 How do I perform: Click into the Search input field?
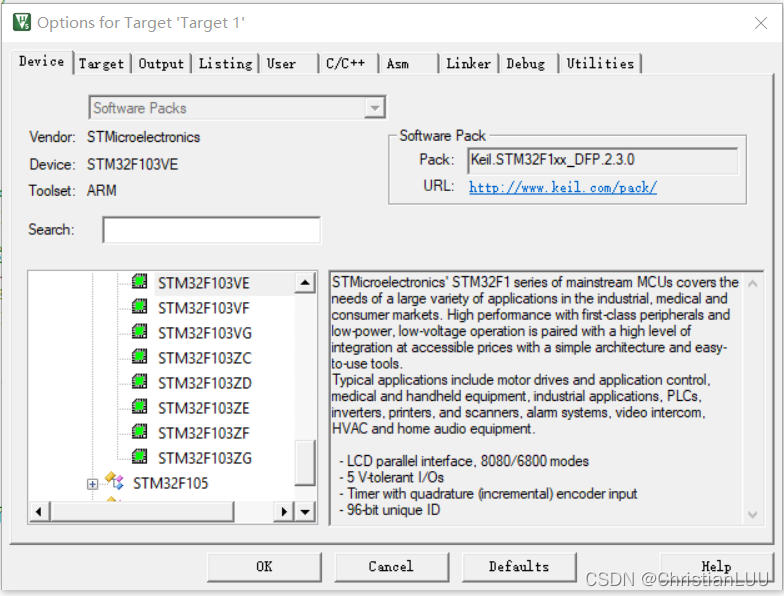click(212, 230)
